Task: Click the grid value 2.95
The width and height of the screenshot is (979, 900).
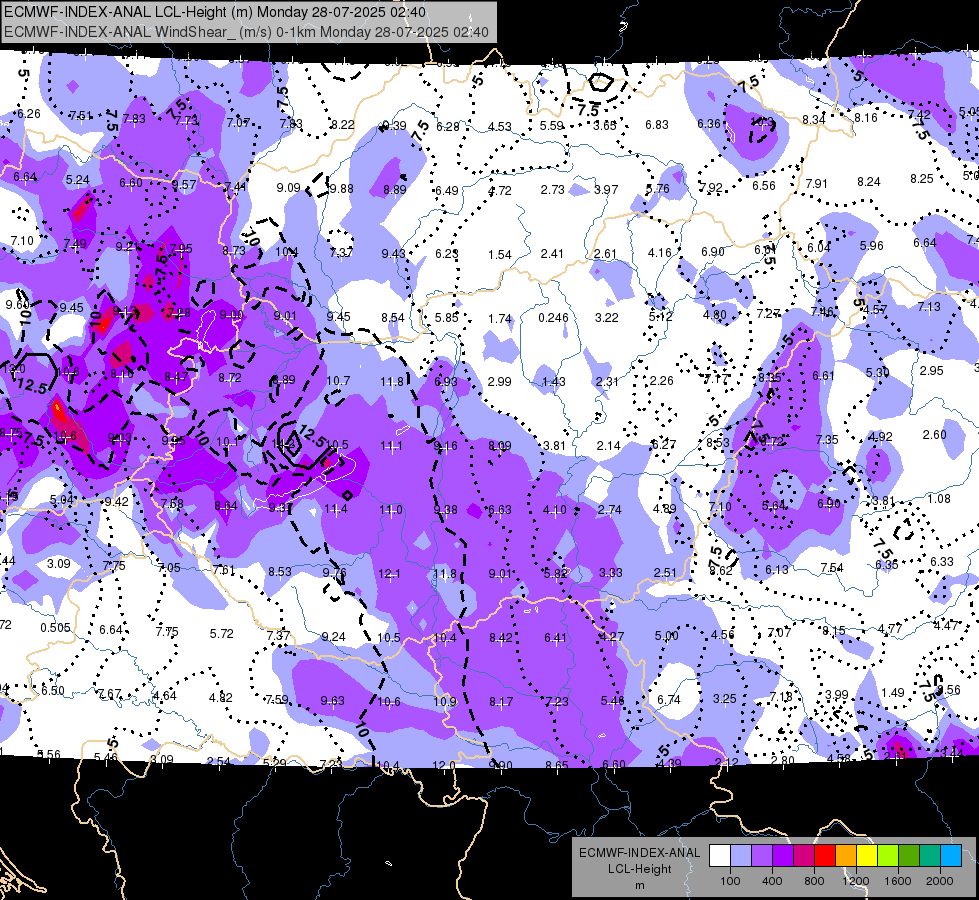Action: click(932, 370)
